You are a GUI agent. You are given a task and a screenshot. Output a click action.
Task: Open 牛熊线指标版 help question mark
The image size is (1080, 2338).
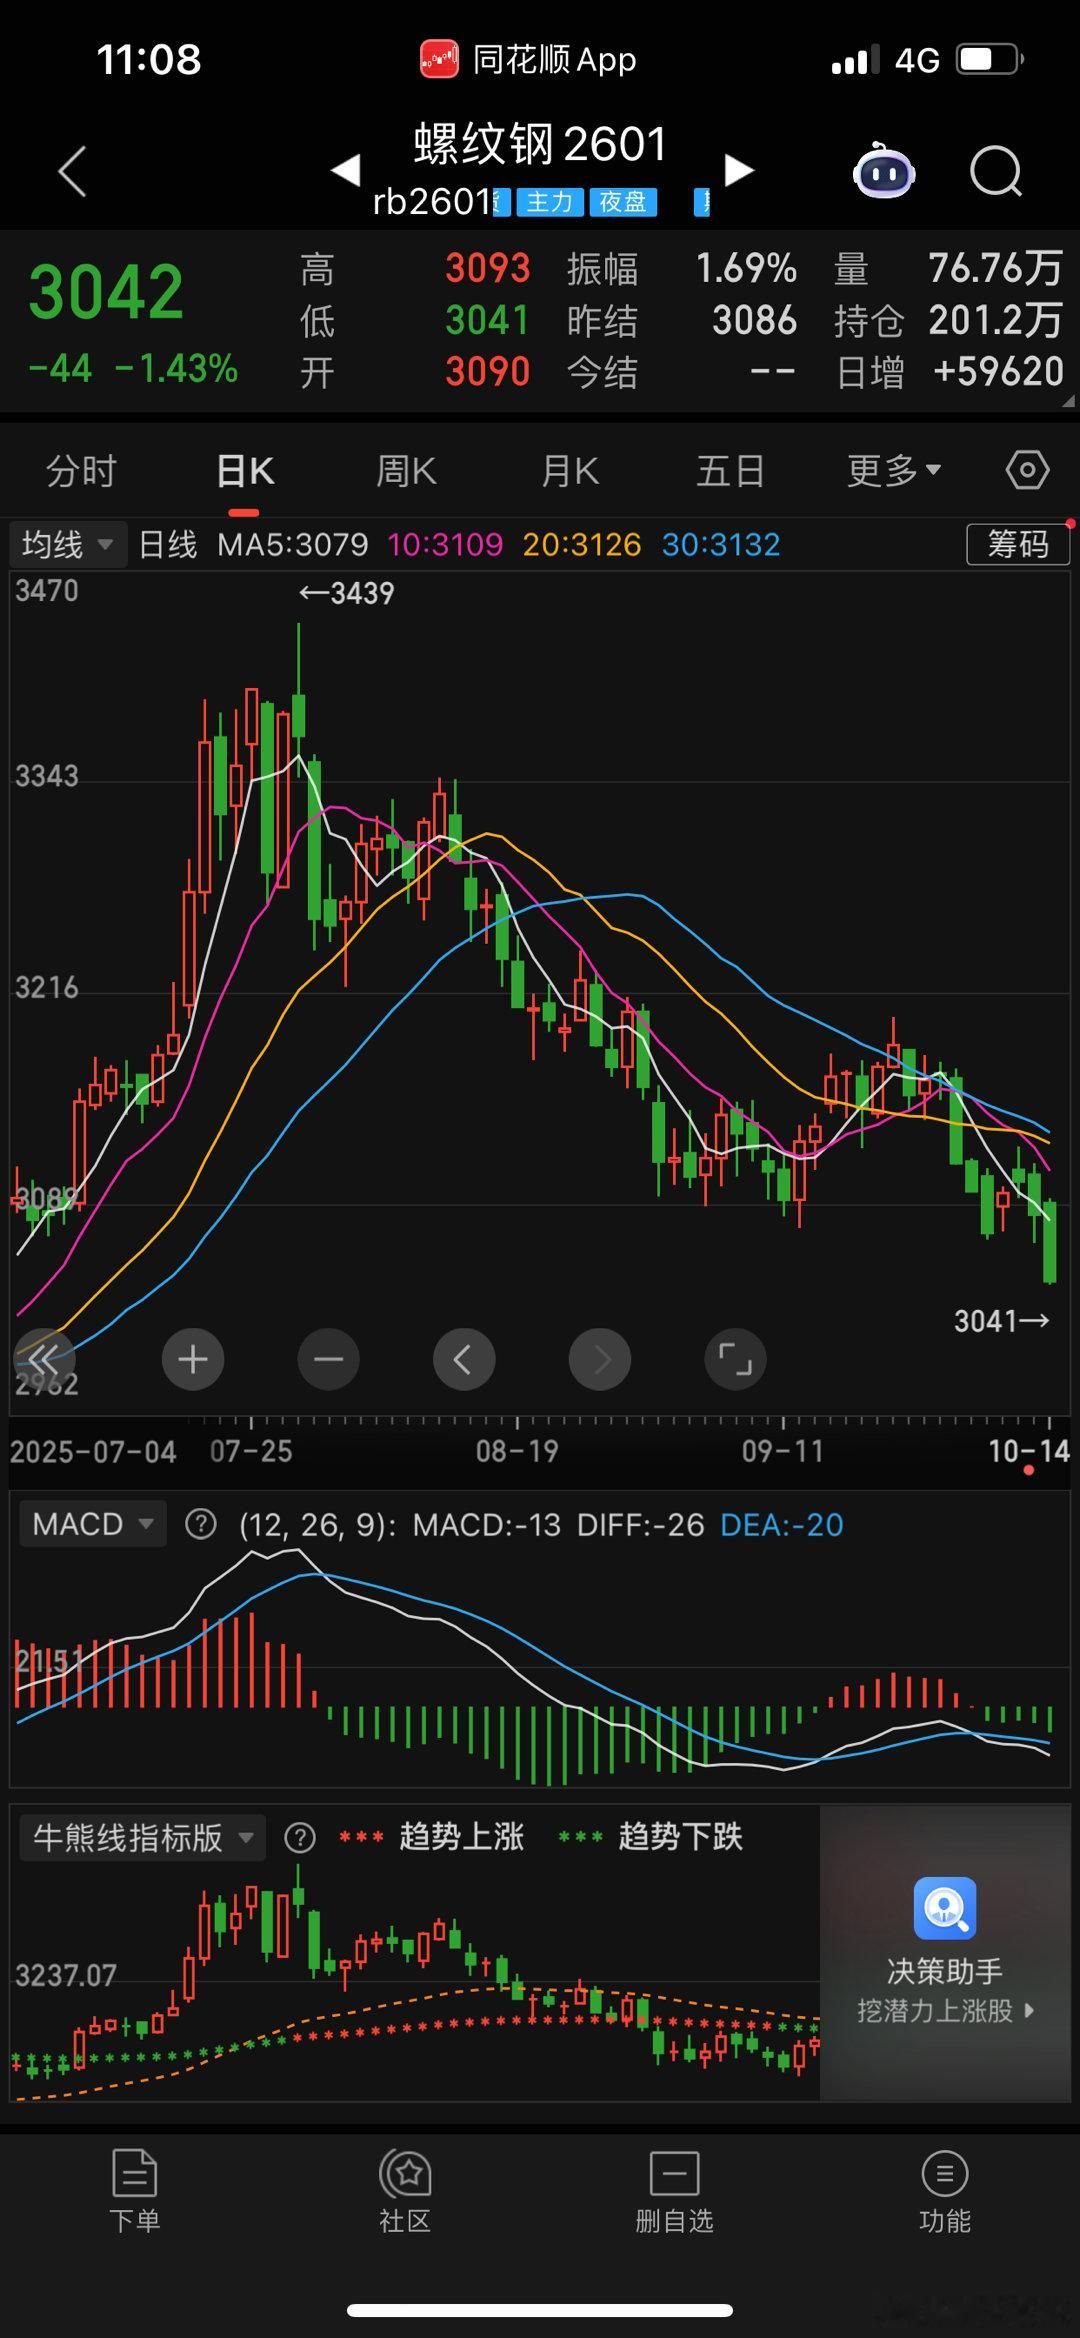tap(300, 1837)
